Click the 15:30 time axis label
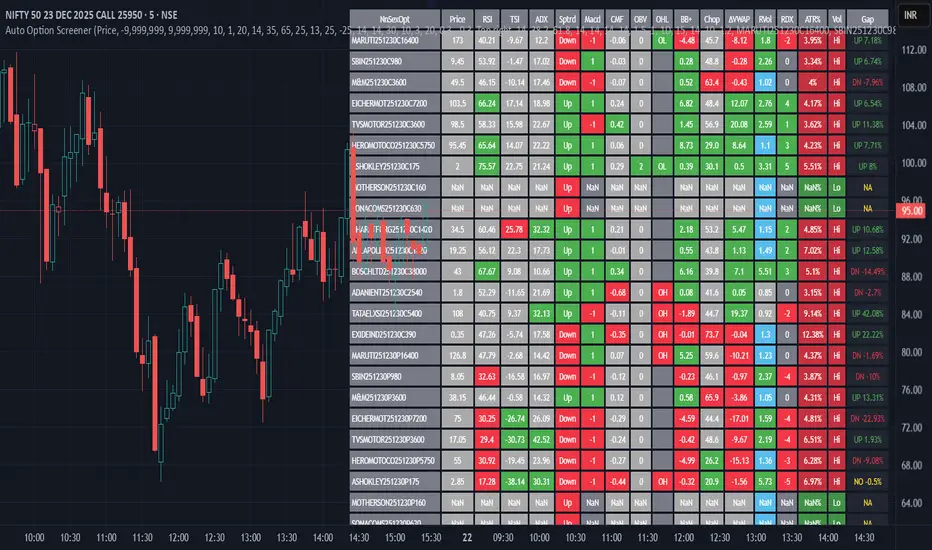Screen dimensions: 932x550 (431, 538)
